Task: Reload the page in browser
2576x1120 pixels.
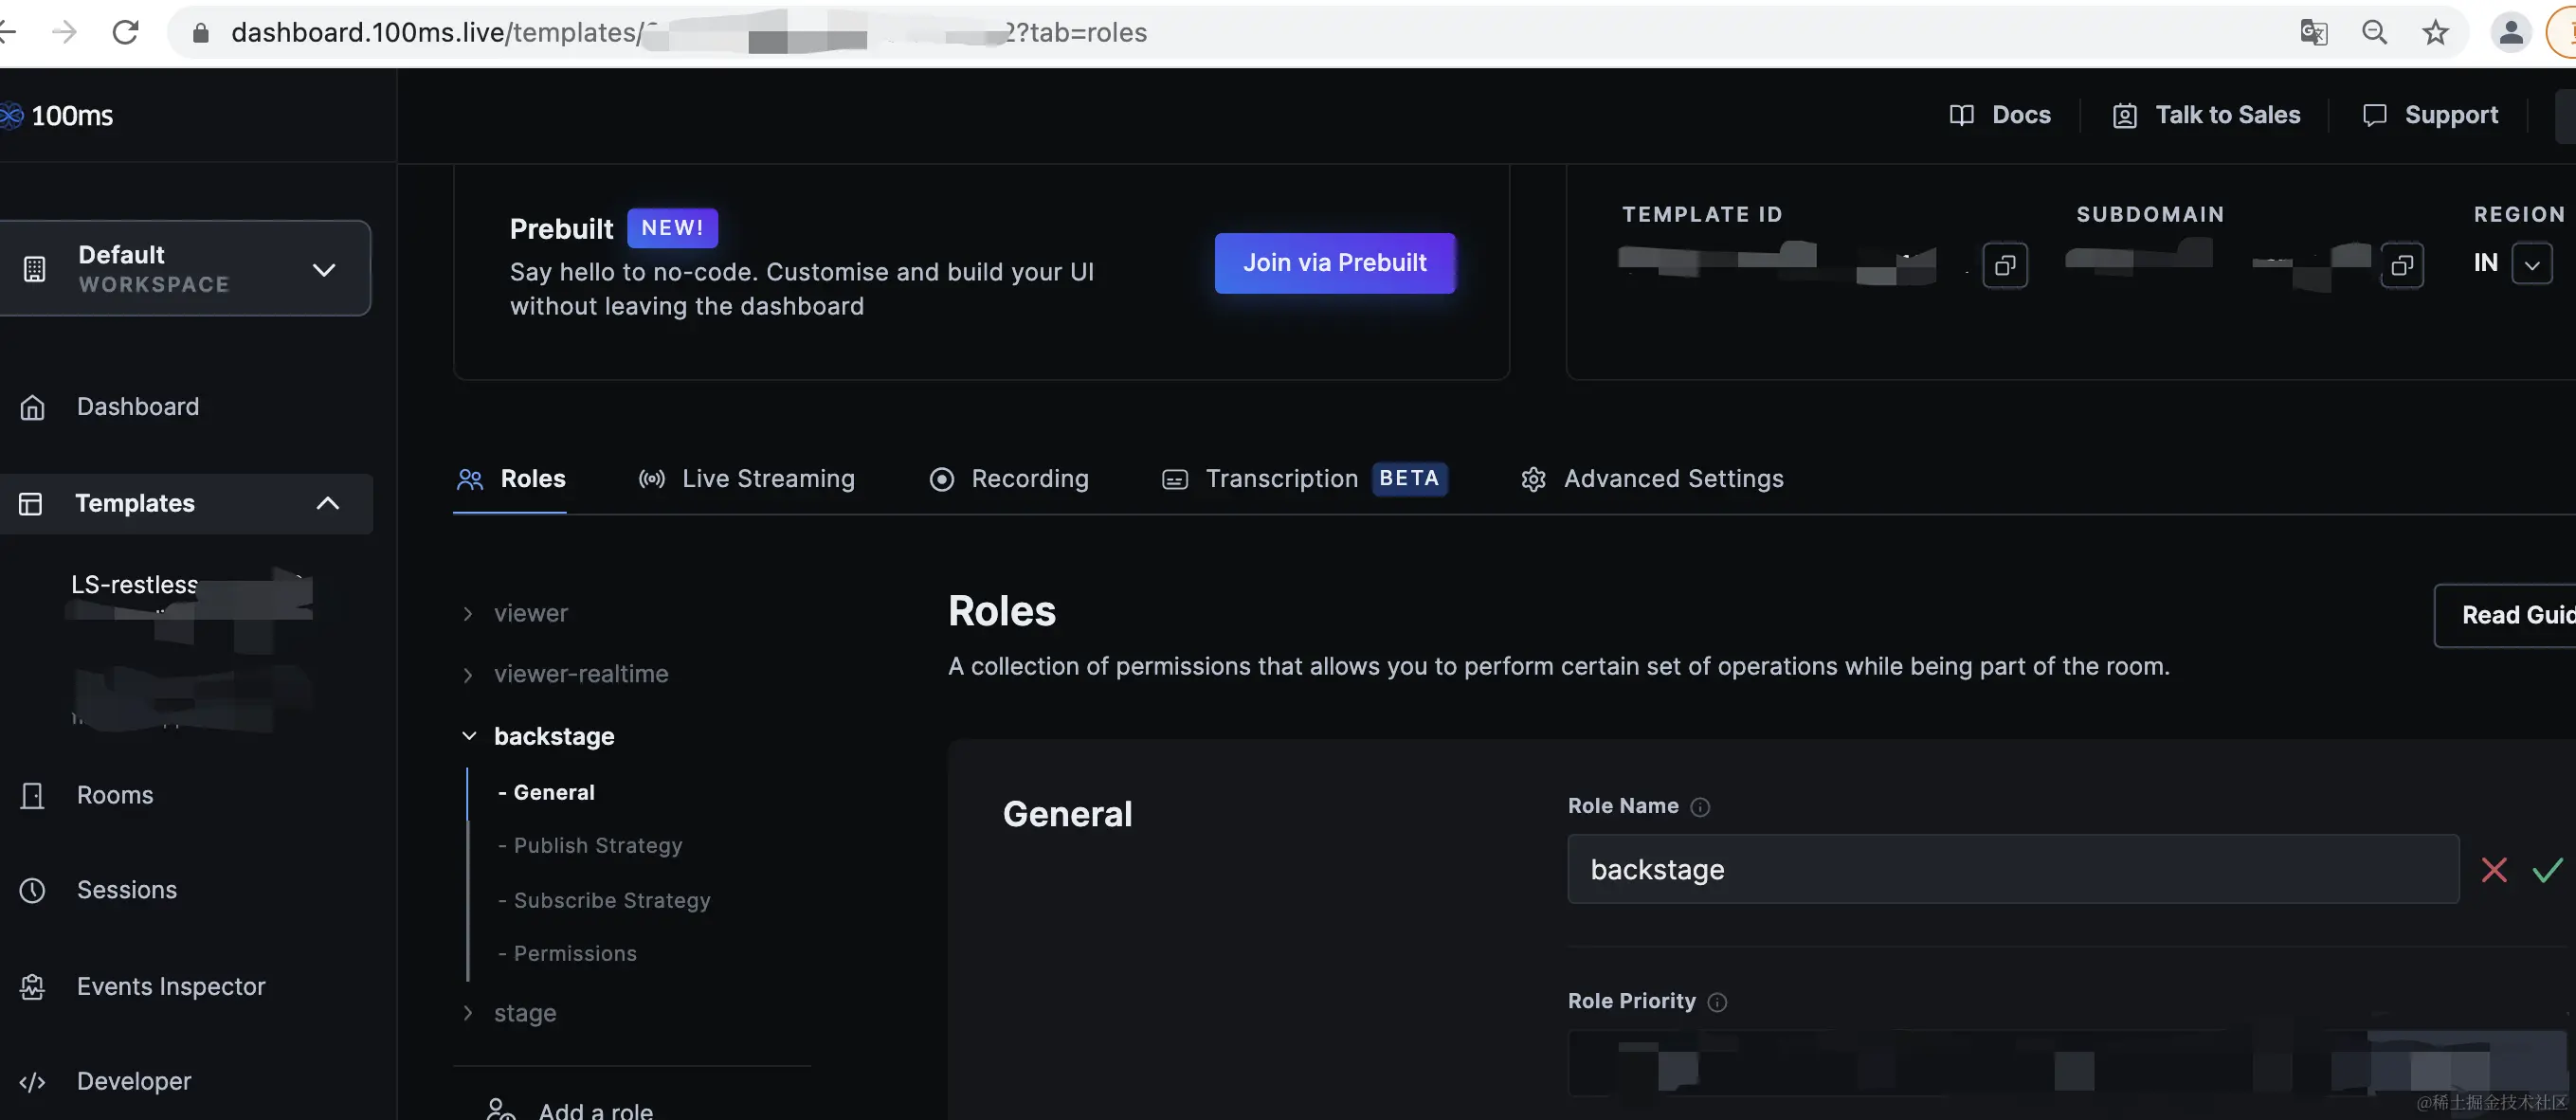Action: [x=125, y=33]
